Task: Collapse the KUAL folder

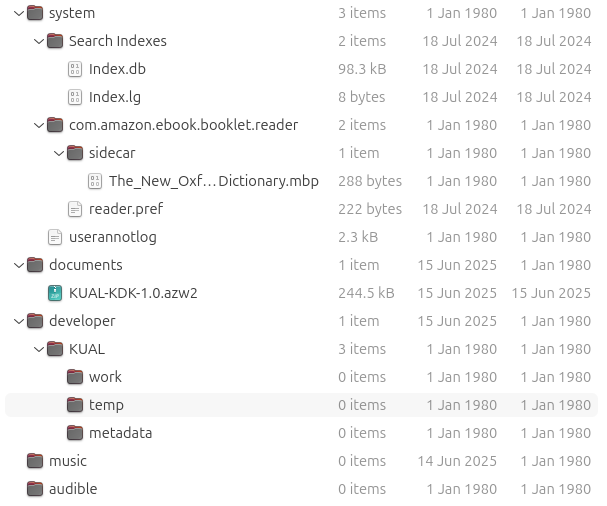Action: pyautogui.click(x=39, y=349)
